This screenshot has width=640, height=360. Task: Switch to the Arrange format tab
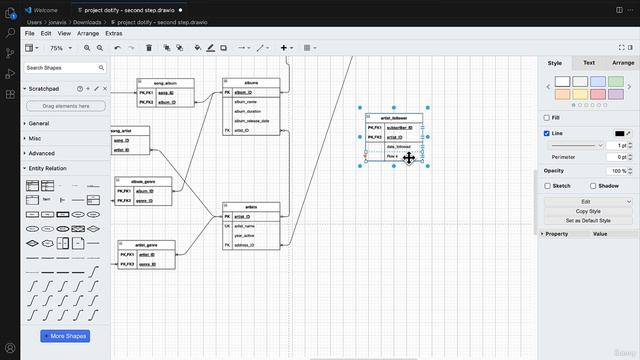click(623, 63)
